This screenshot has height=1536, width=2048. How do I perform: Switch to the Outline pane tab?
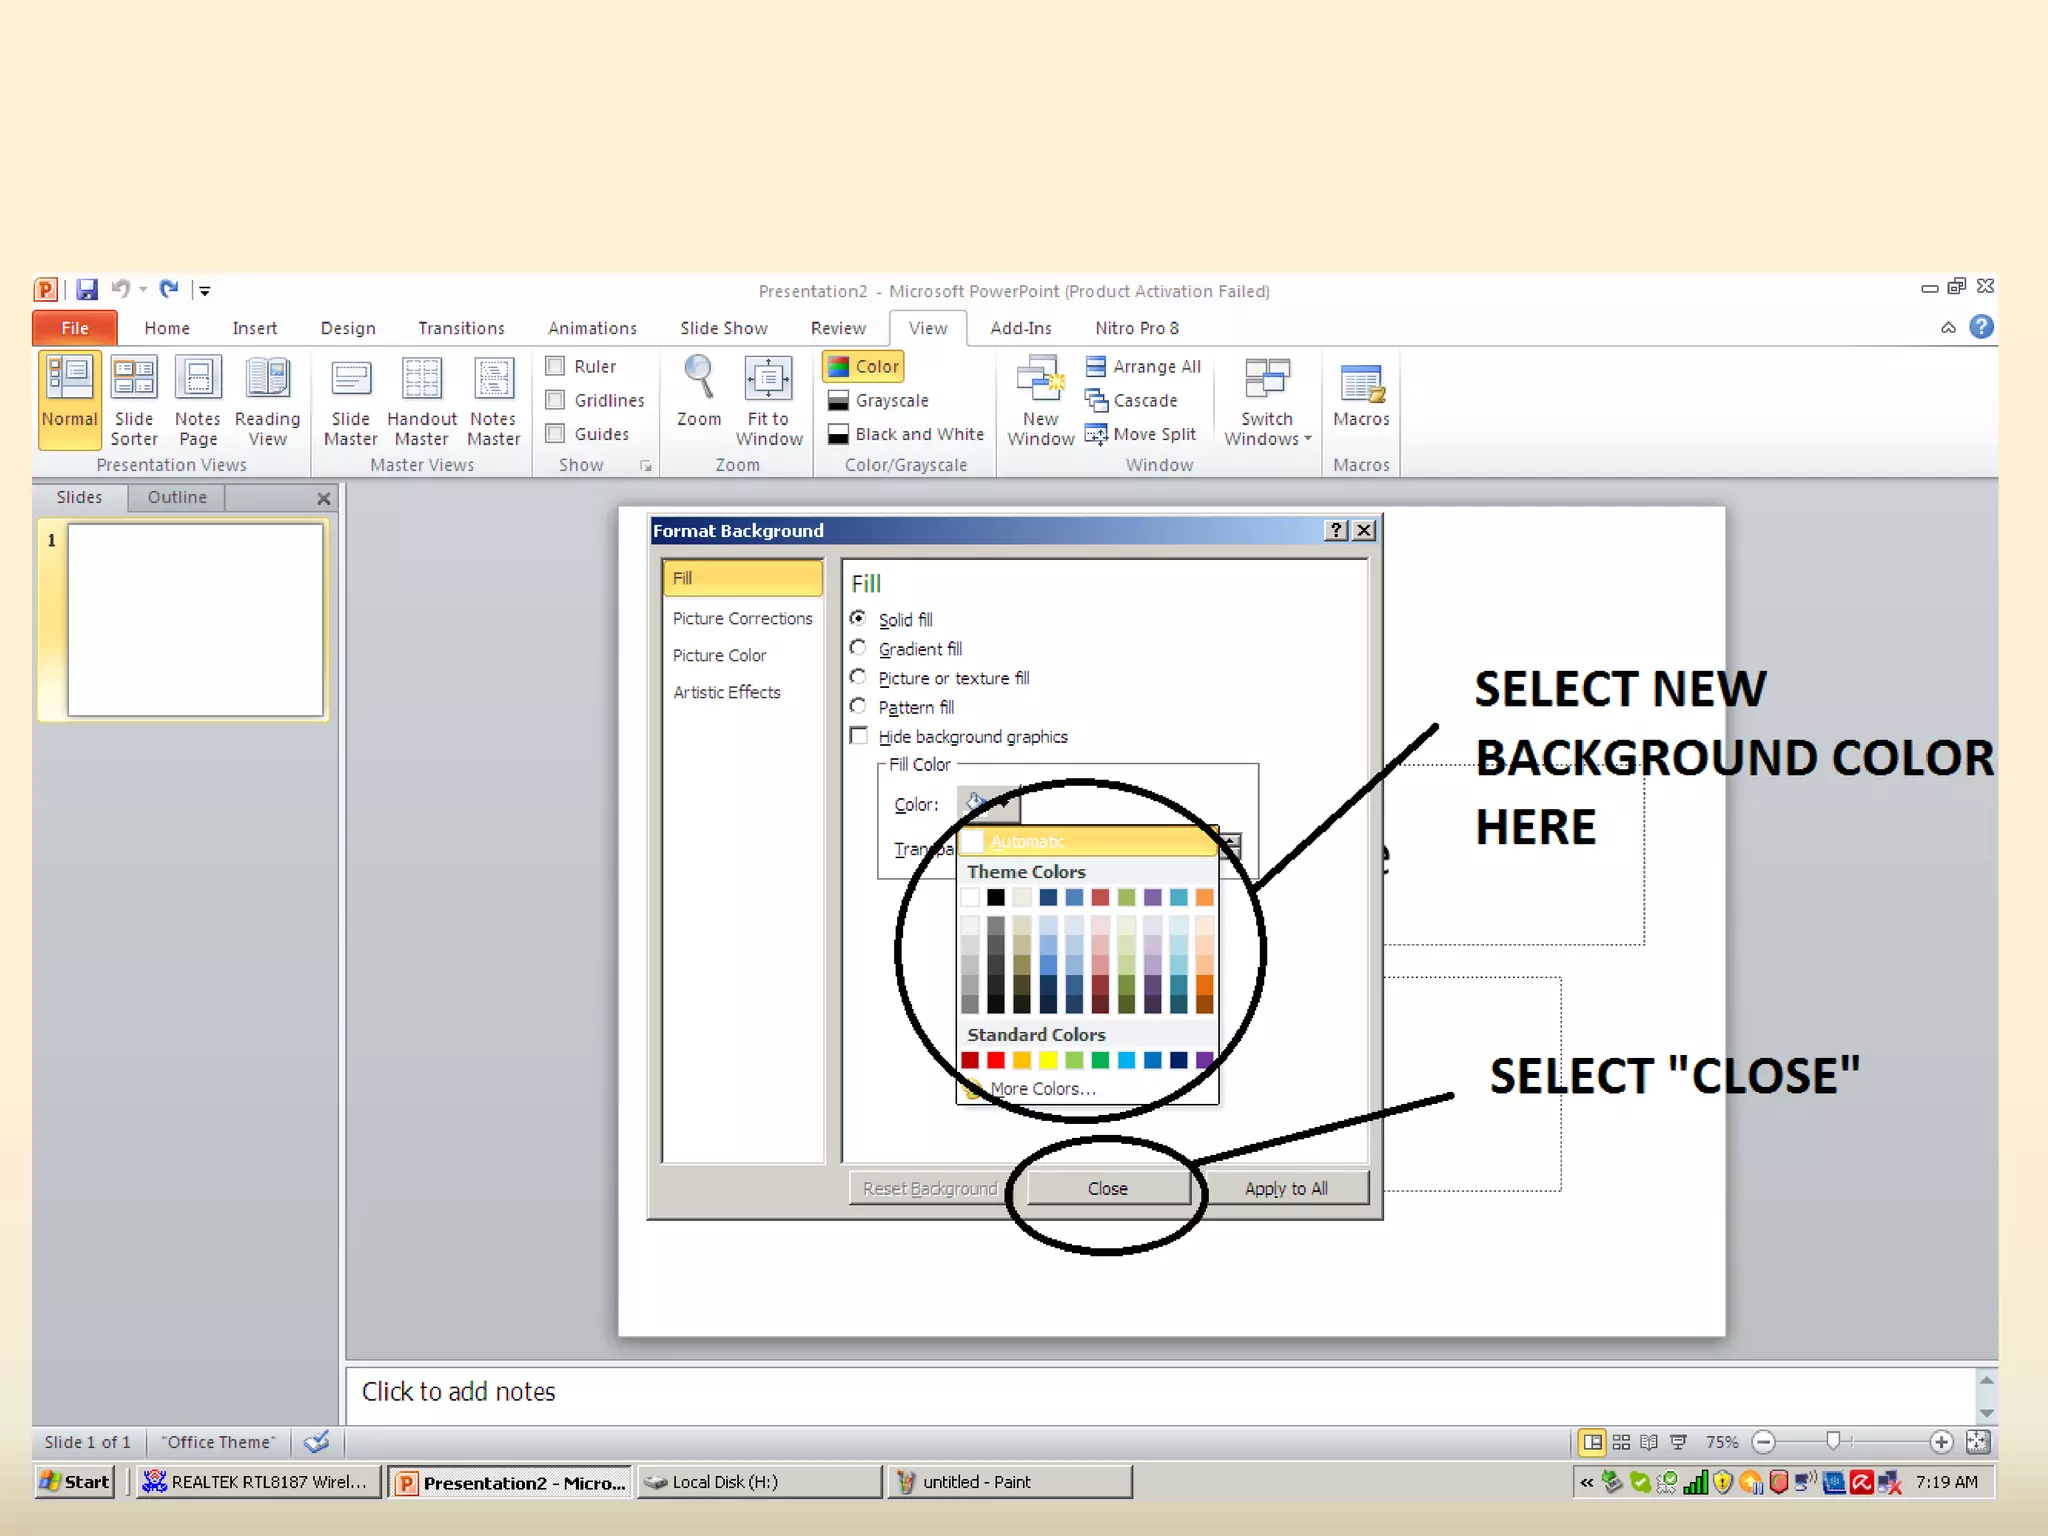[177, 497]
